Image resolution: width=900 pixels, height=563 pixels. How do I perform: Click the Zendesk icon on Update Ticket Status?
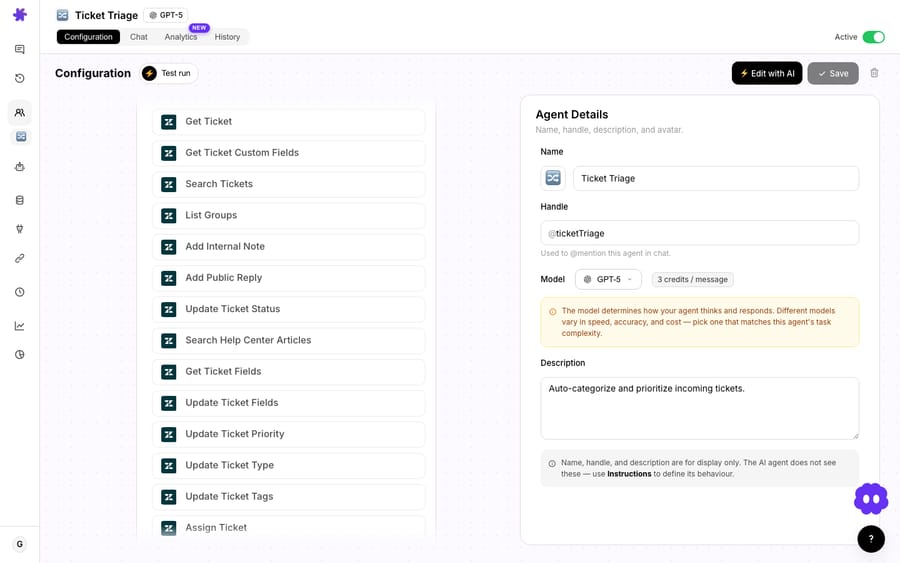169,309
